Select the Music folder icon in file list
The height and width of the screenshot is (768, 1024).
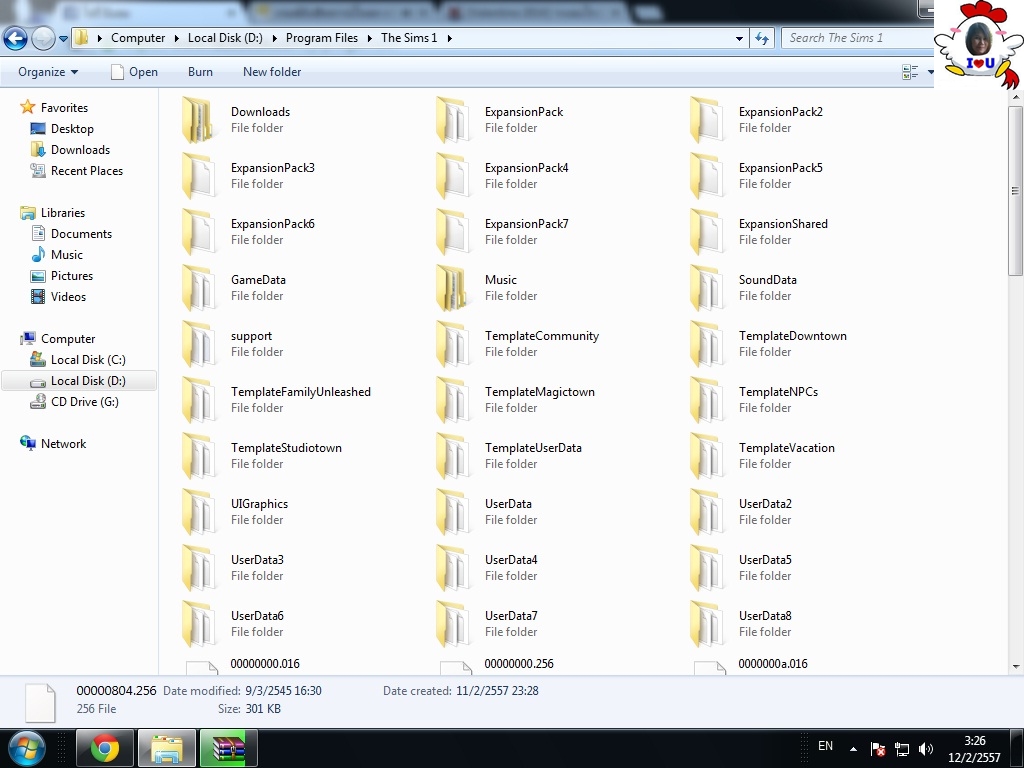[x=453, y=287]
